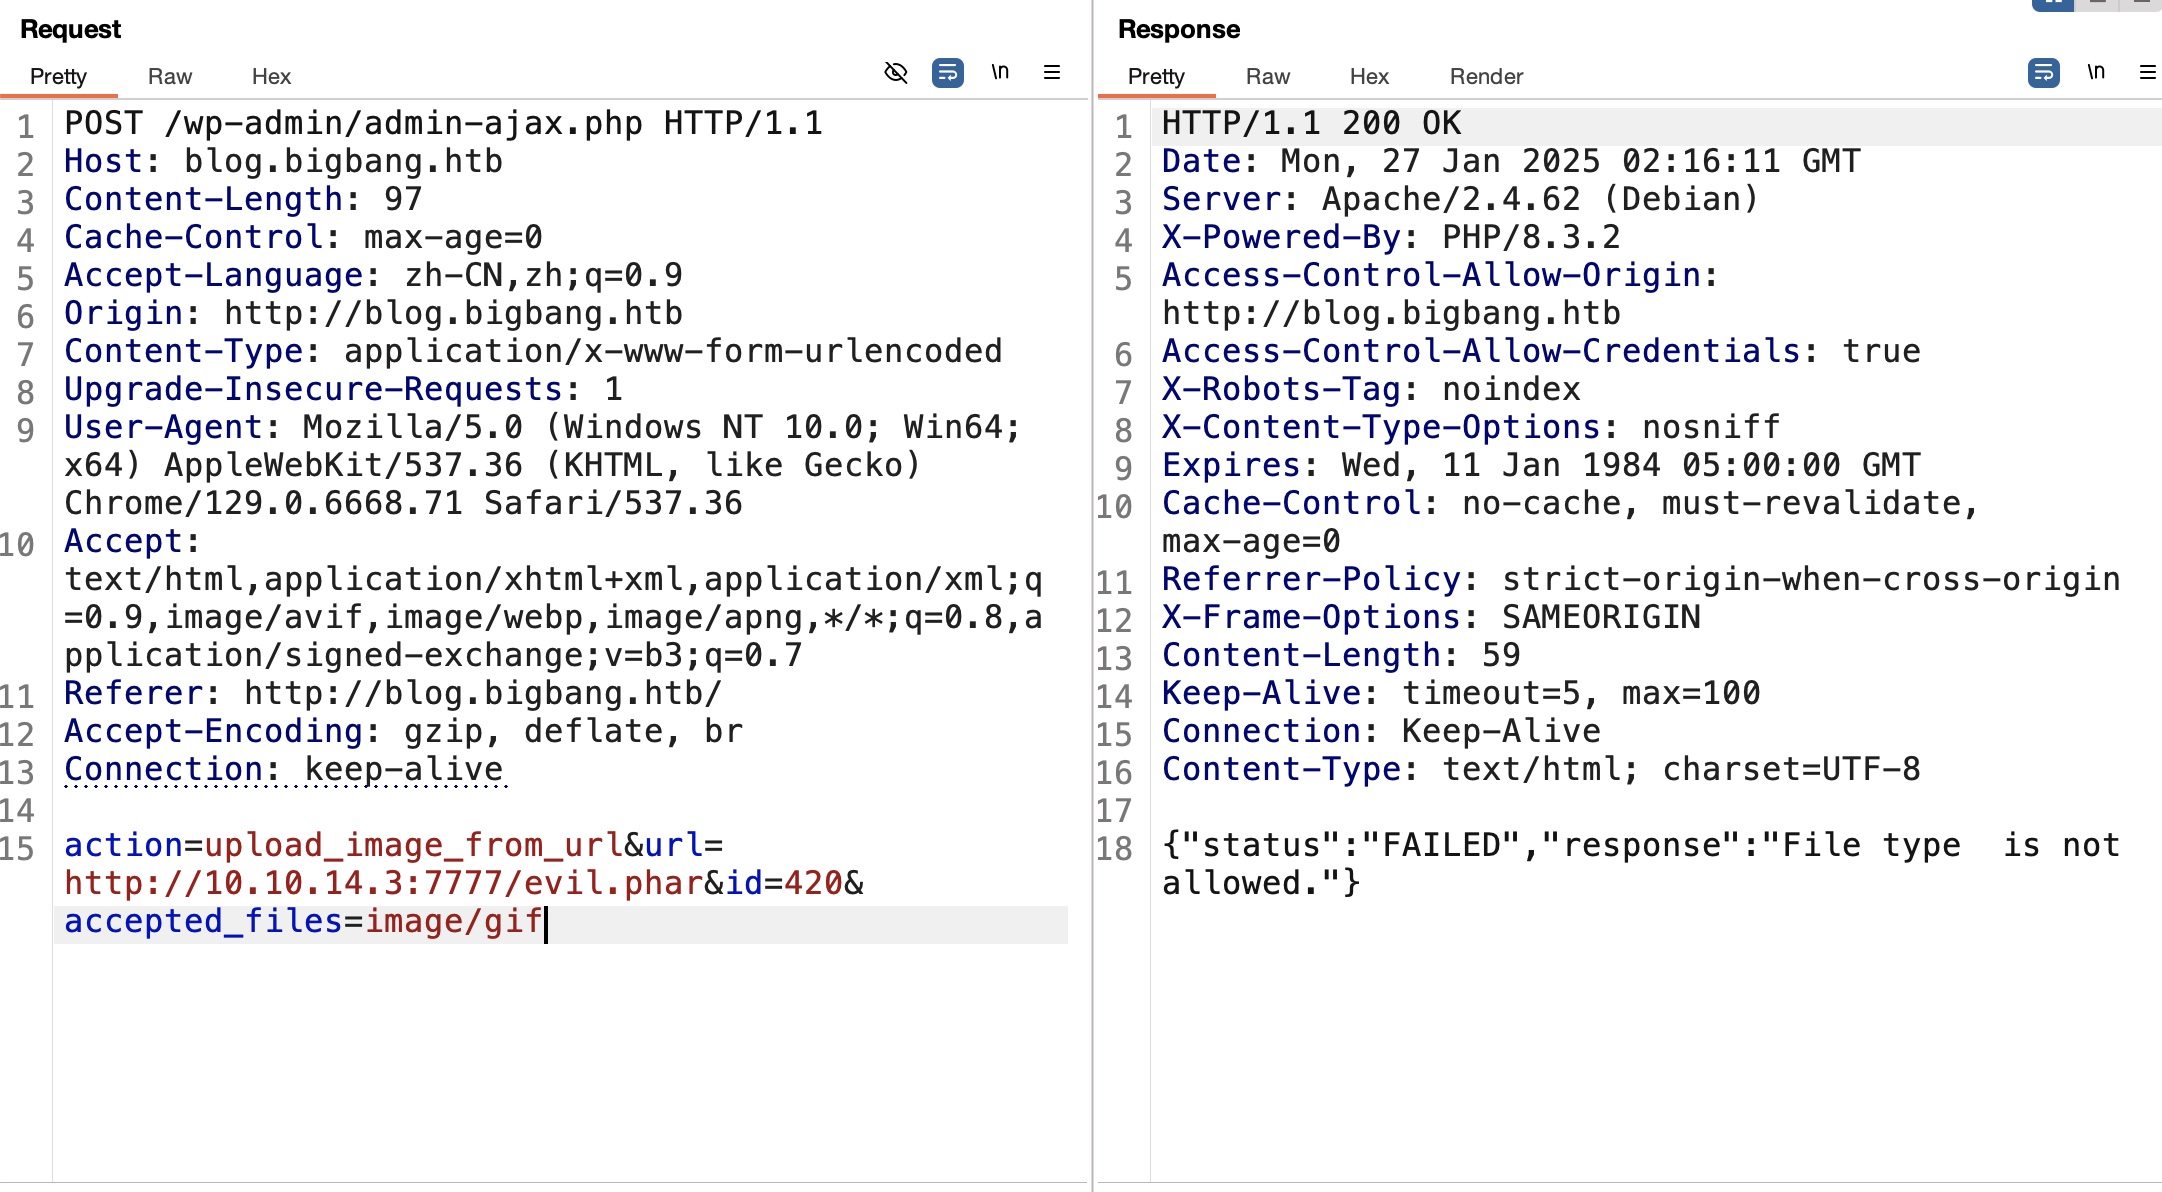Toggle hidden-characters eye icon in Request pane
This screenshot has height=1192, width=2162.
pos(896,73)
